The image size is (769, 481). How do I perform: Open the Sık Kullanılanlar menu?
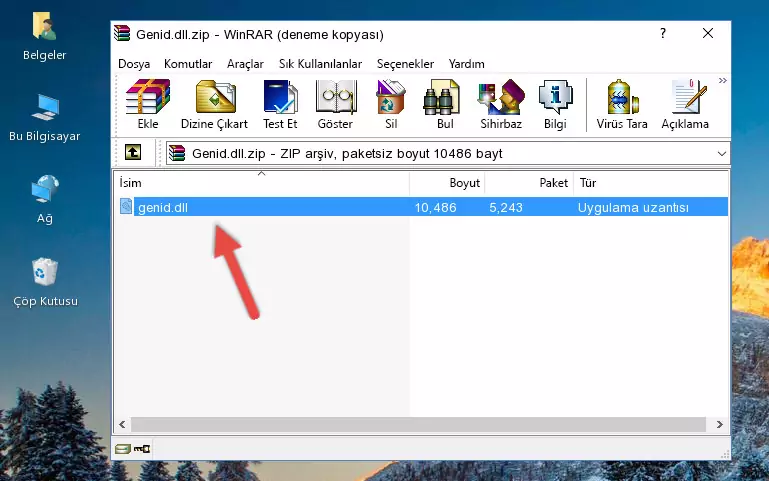[x=320, y=64]
